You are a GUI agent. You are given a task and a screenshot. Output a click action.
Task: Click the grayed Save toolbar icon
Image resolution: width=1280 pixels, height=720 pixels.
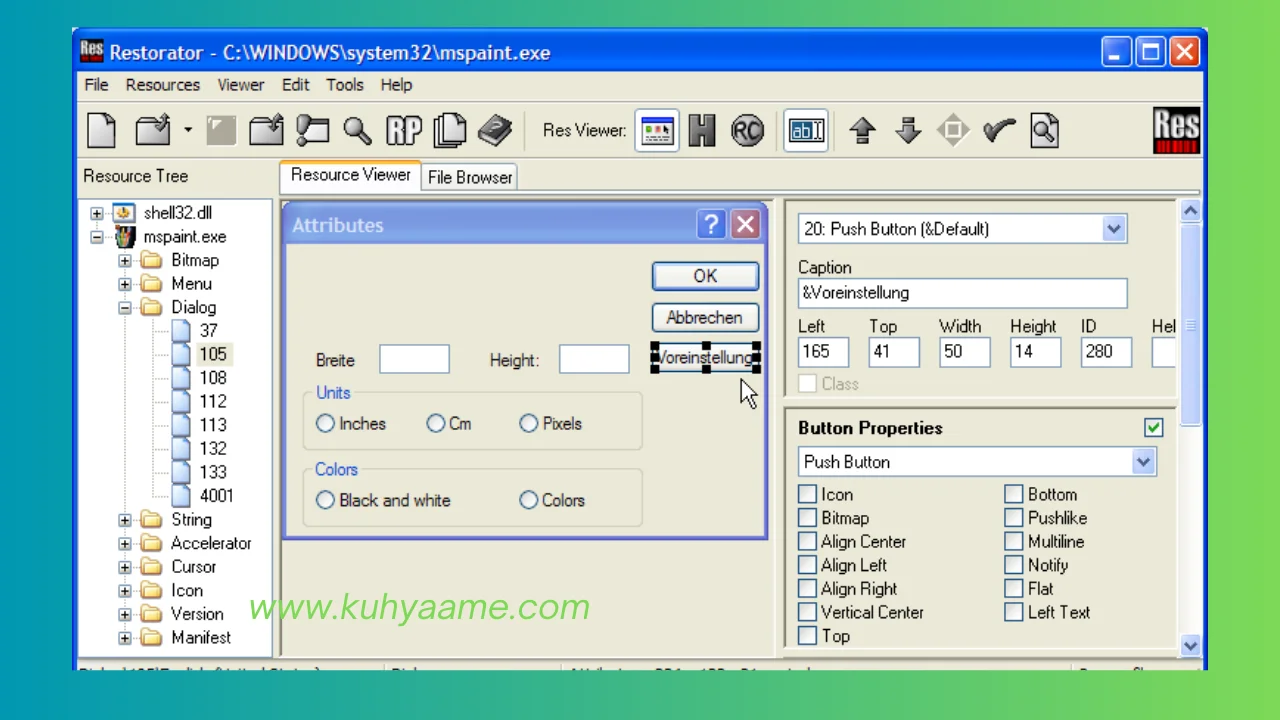[x=221, y=130]
